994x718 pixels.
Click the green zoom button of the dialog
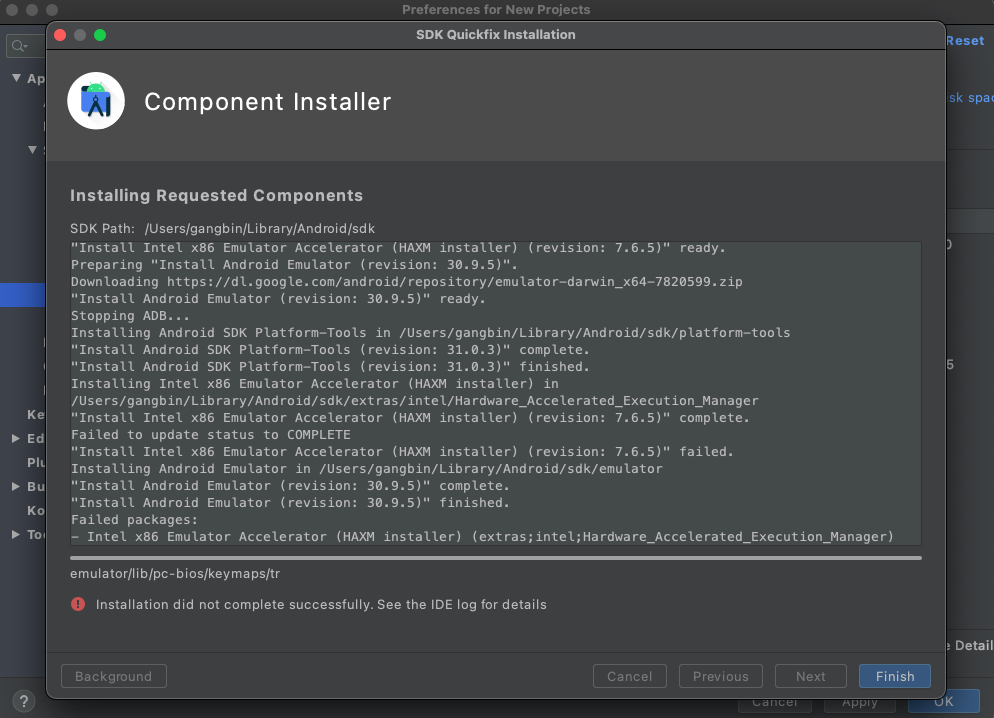click(100, 35)
